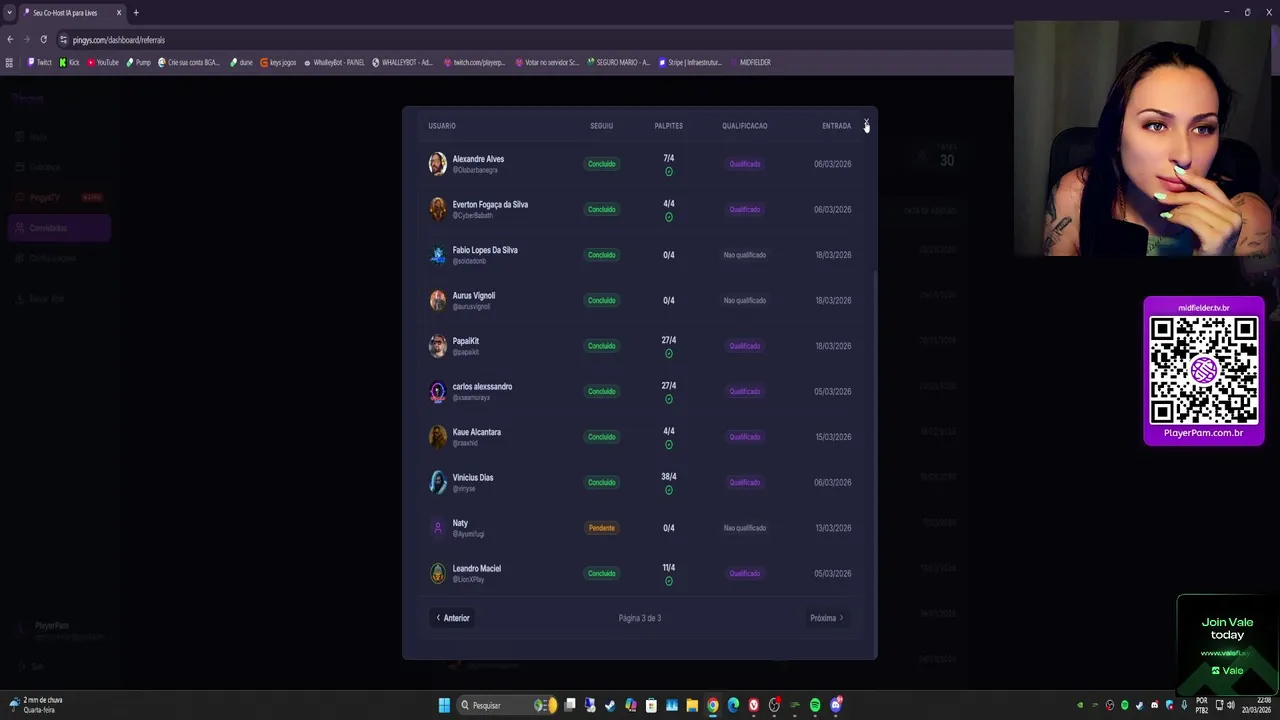This screenshot has height=720, width=1280.
Task: Open Stripe bookmark
Action: tap(690, 62)
